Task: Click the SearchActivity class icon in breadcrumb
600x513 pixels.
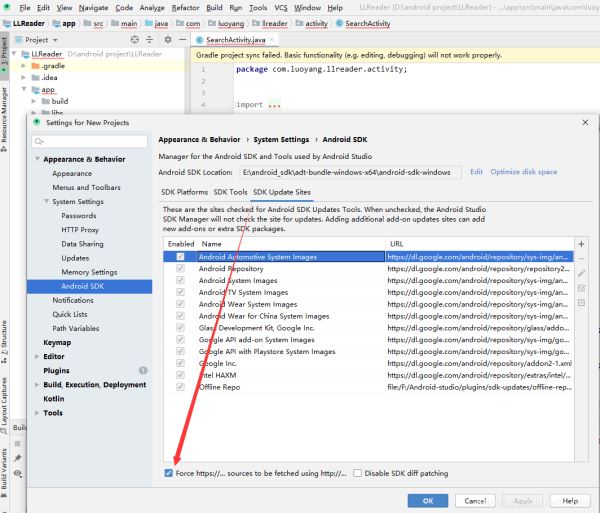Action: [x=339, y=23]
